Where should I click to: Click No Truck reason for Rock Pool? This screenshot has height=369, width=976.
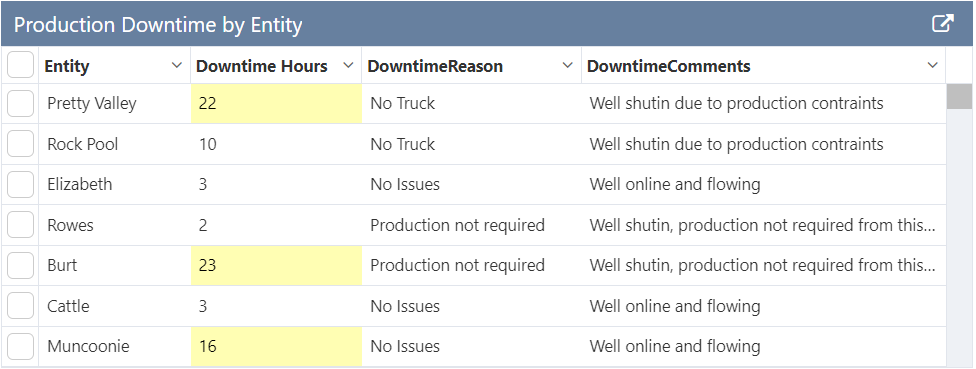[472, 144]
